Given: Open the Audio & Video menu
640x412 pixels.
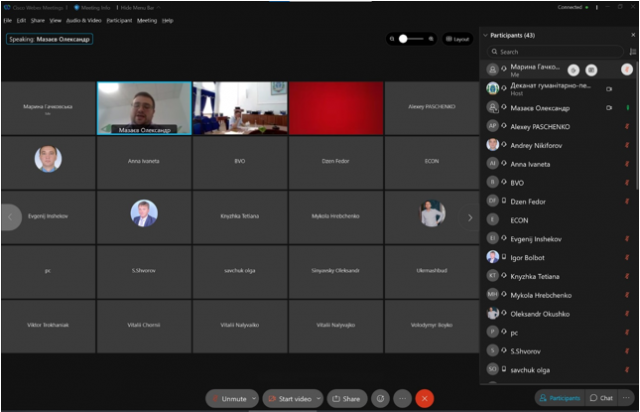Looking at the screenshot, I should pos(84,20).
